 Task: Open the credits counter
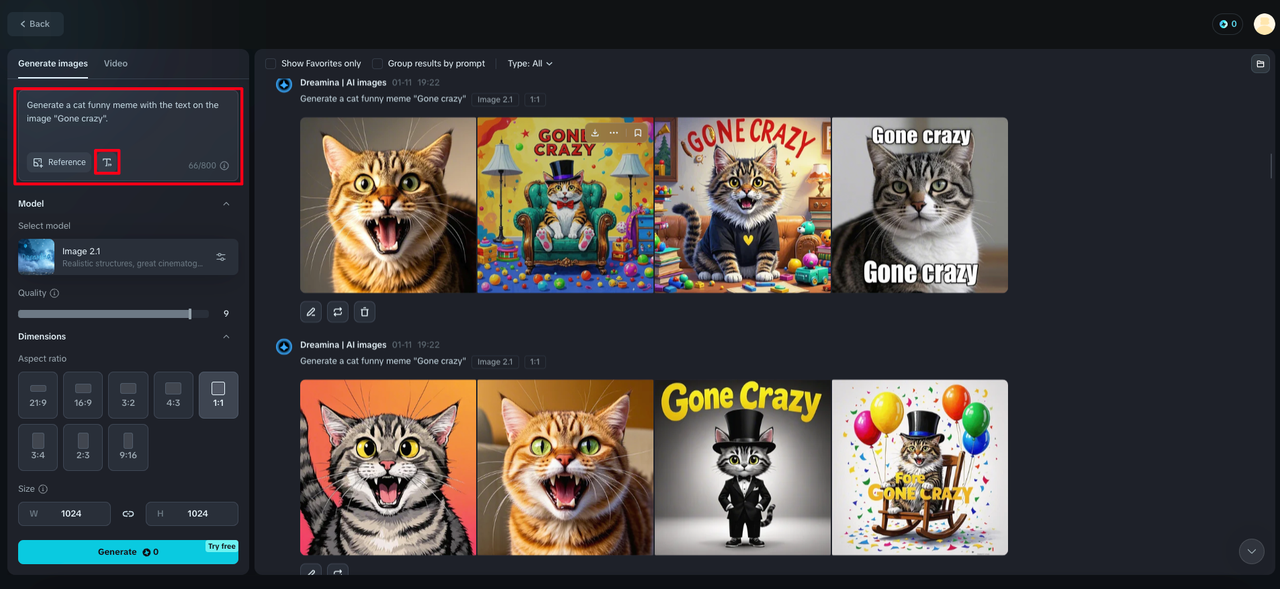point(1227,24)
